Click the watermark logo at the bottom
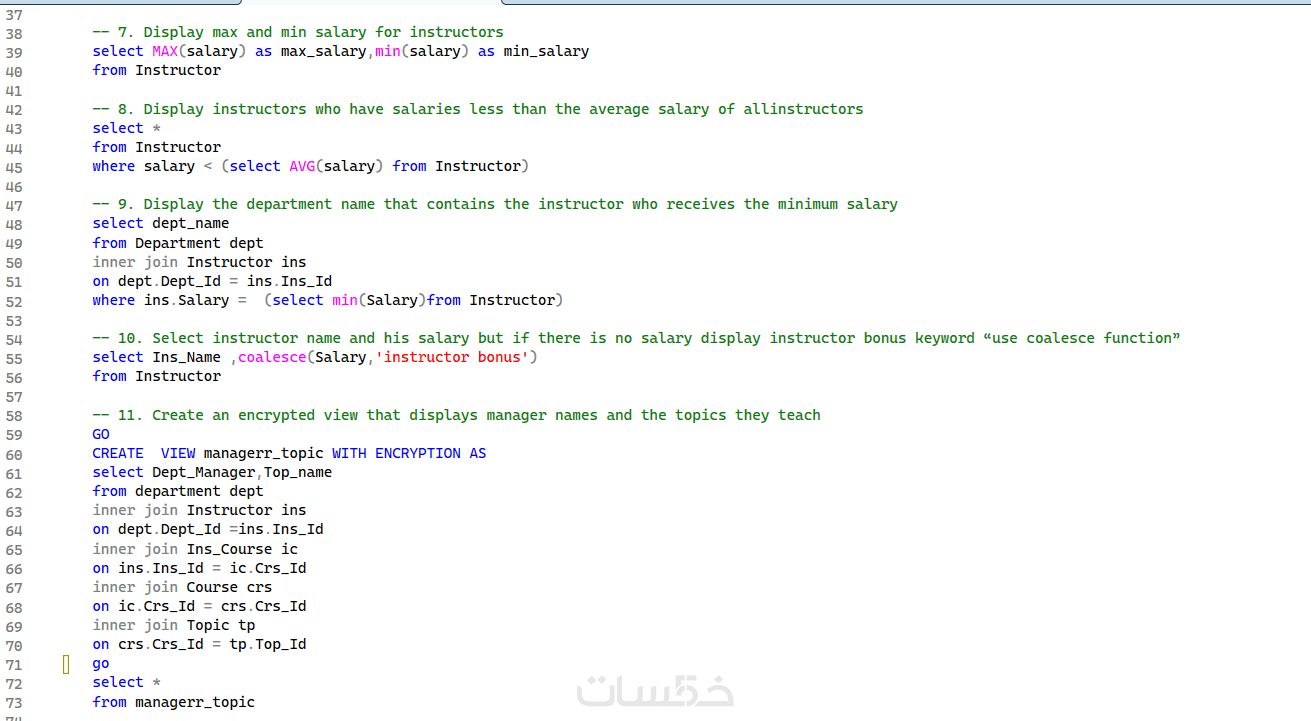This screenshot has width=1311, height=721. [x=655, y=690]
